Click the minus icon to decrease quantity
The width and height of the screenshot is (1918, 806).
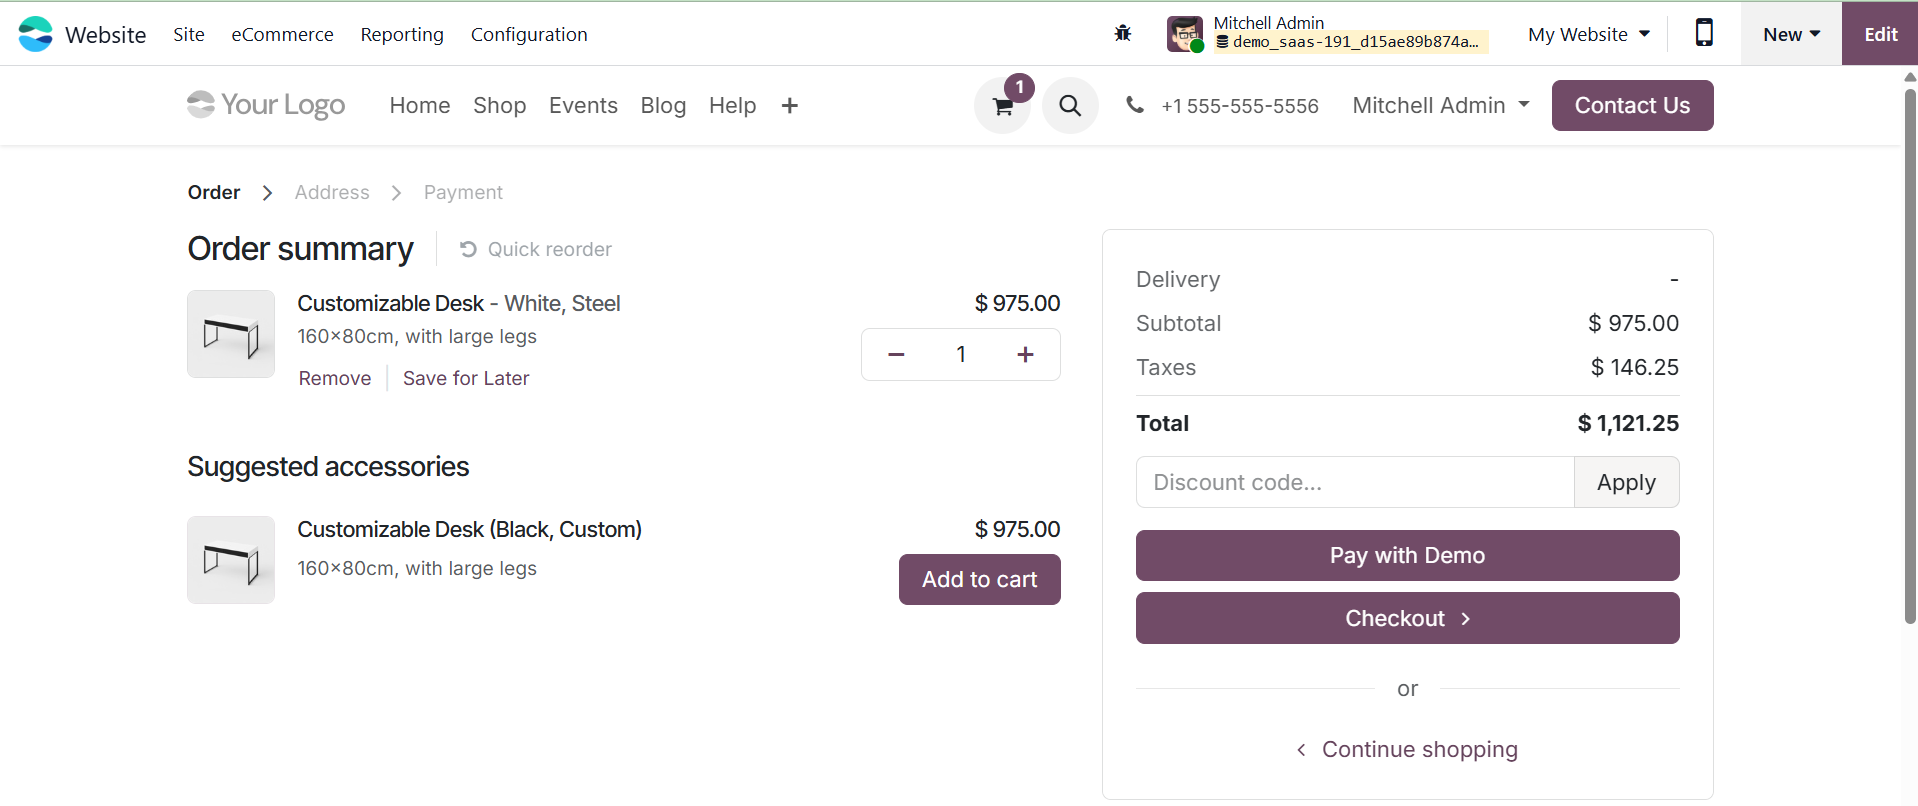point(896,355)
